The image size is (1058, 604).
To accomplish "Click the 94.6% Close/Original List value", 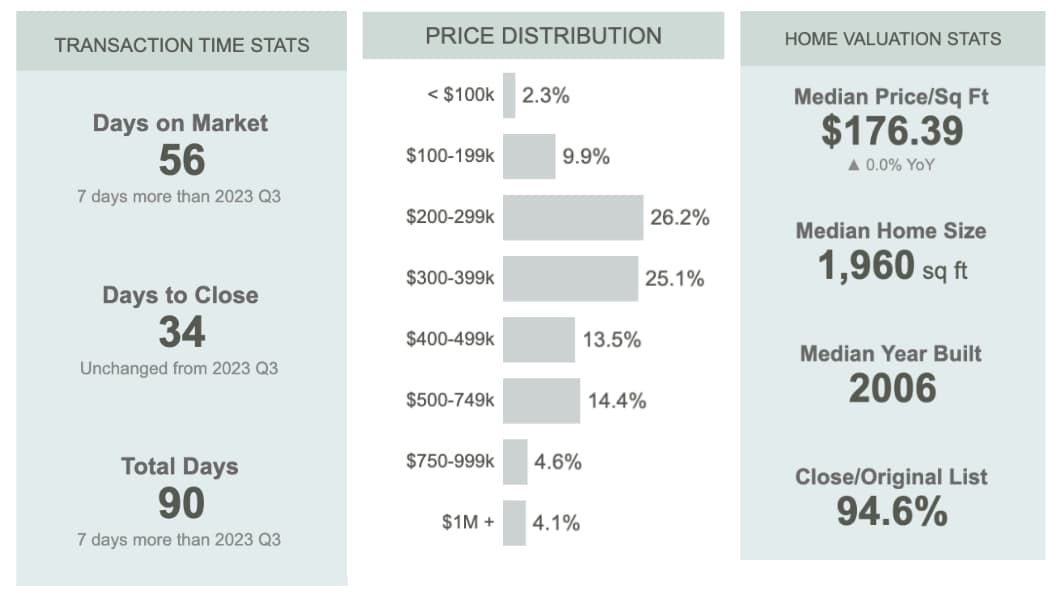I will point(892,511).
